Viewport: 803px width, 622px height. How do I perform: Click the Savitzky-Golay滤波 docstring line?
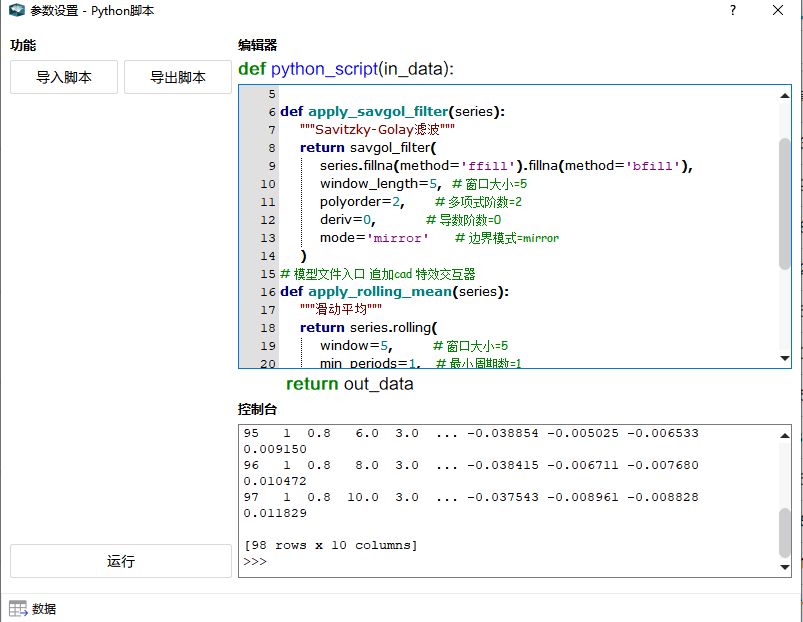pos(377,130)
